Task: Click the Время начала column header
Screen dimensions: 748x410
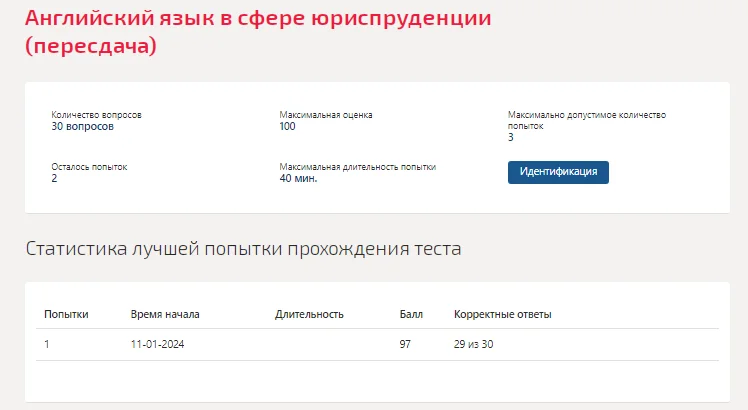Action: coord(165,315)
